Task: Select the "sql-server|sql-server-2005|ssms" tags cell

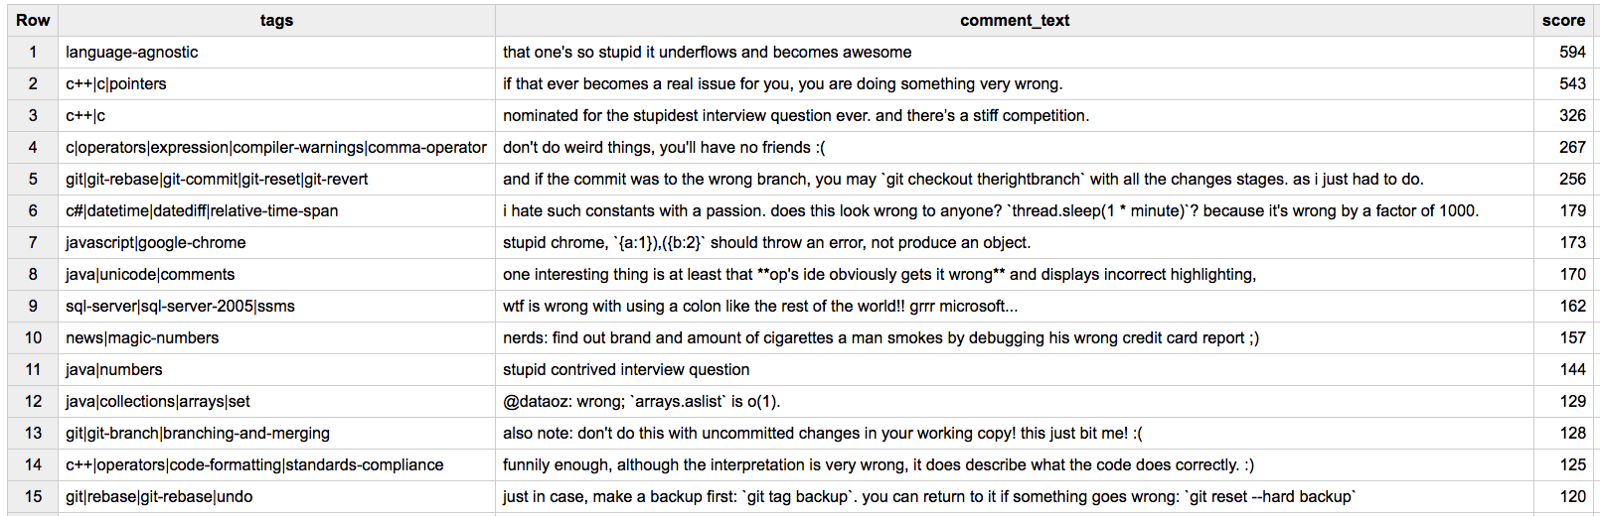Action: coord(180,306)
